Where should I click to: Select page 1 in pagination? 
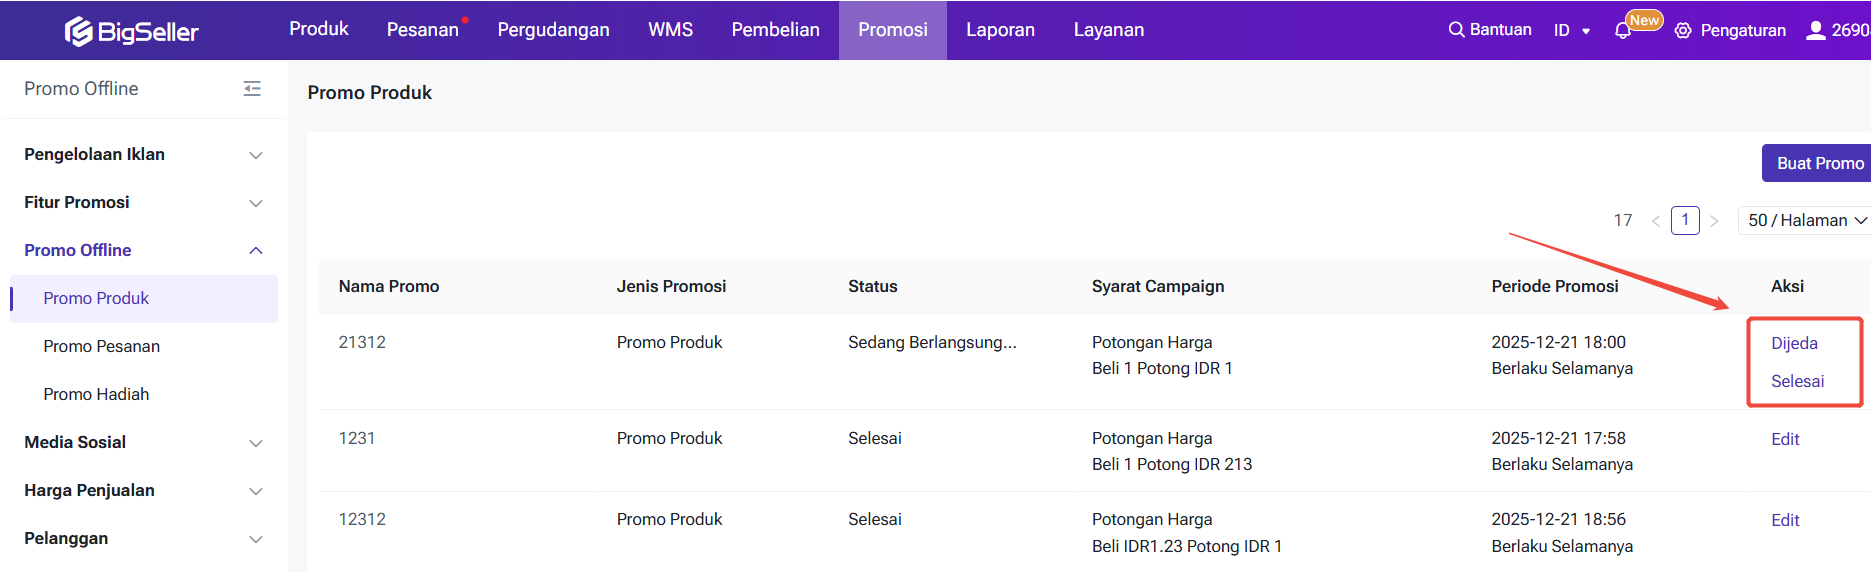1685,220
